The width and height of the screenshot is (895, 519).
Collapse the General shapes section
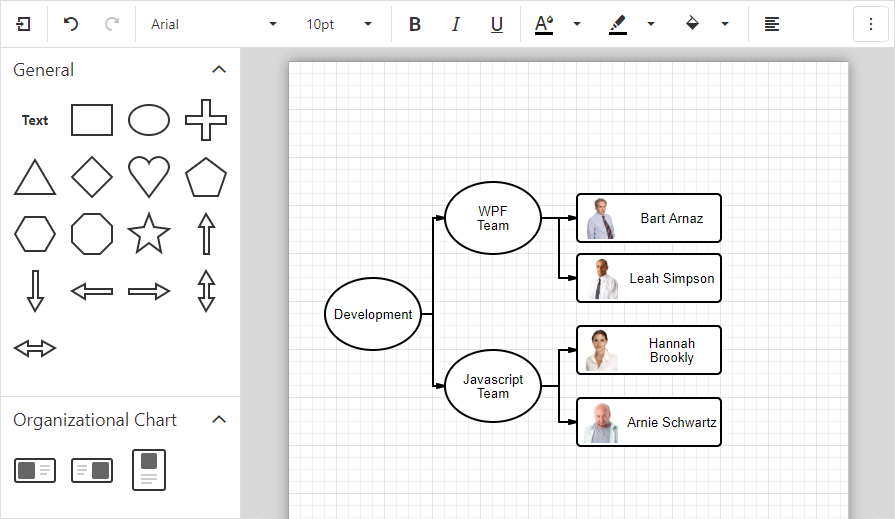coord(219,70)
